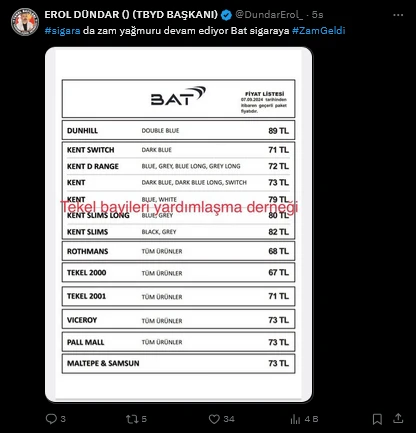This screenshot has height=433, width=416.
Task: Click the repost count 5
Action: tap(144, 419)
